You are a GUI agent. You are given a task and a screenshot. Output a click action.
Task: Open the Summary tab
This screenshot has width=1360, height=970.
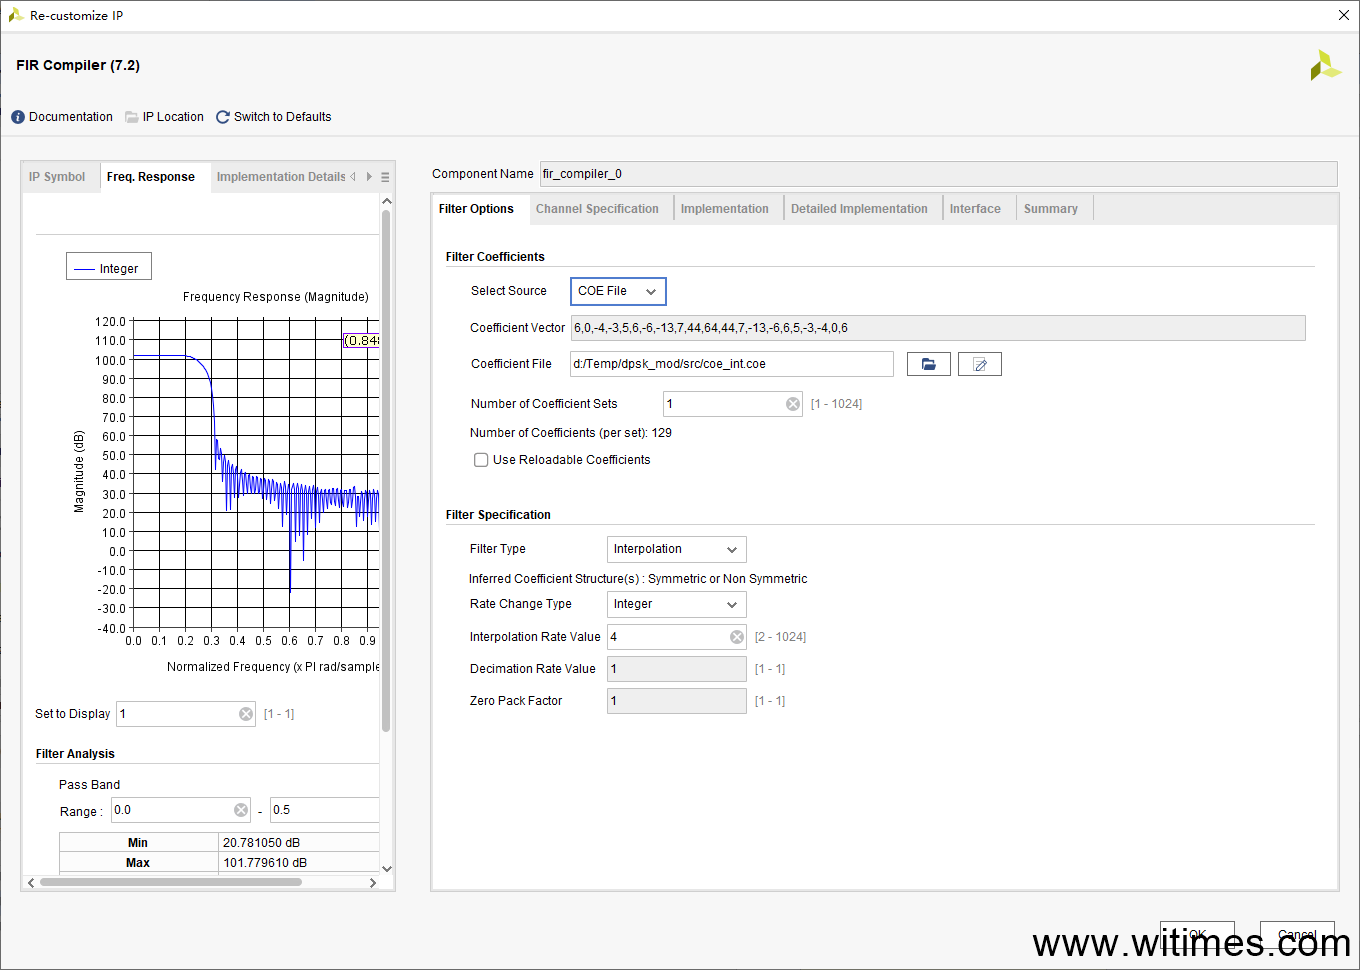(x=1051, y=209)
